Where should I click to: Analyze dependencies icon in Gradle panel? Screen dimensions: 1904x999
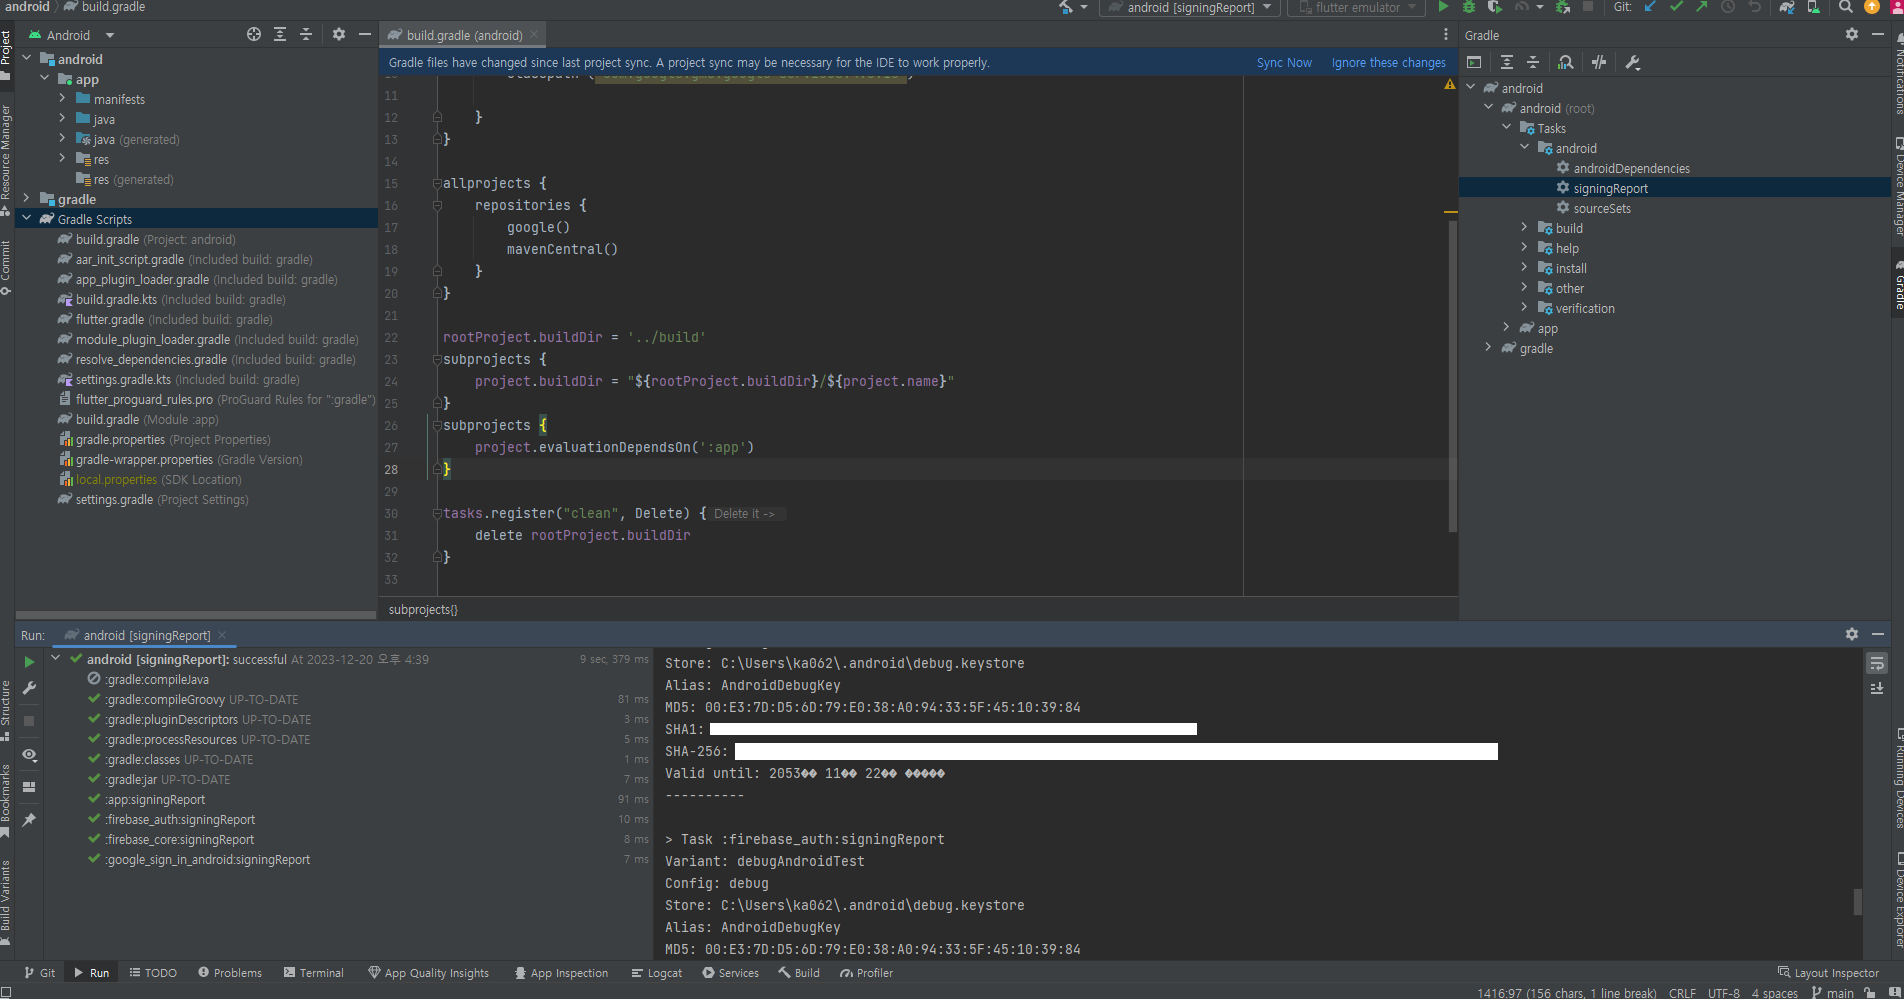[x=1566, y=62]
